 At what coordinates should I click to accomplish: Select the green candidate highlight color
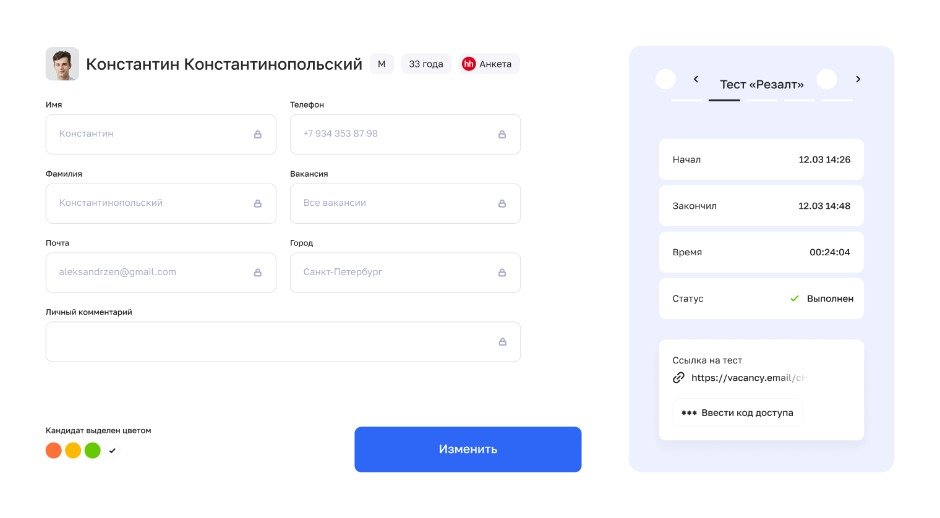click(92, 450)
